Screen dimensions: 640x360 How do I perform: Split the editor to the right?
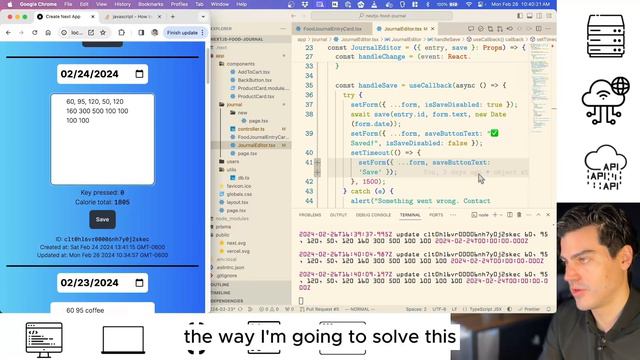pos(539,29)
